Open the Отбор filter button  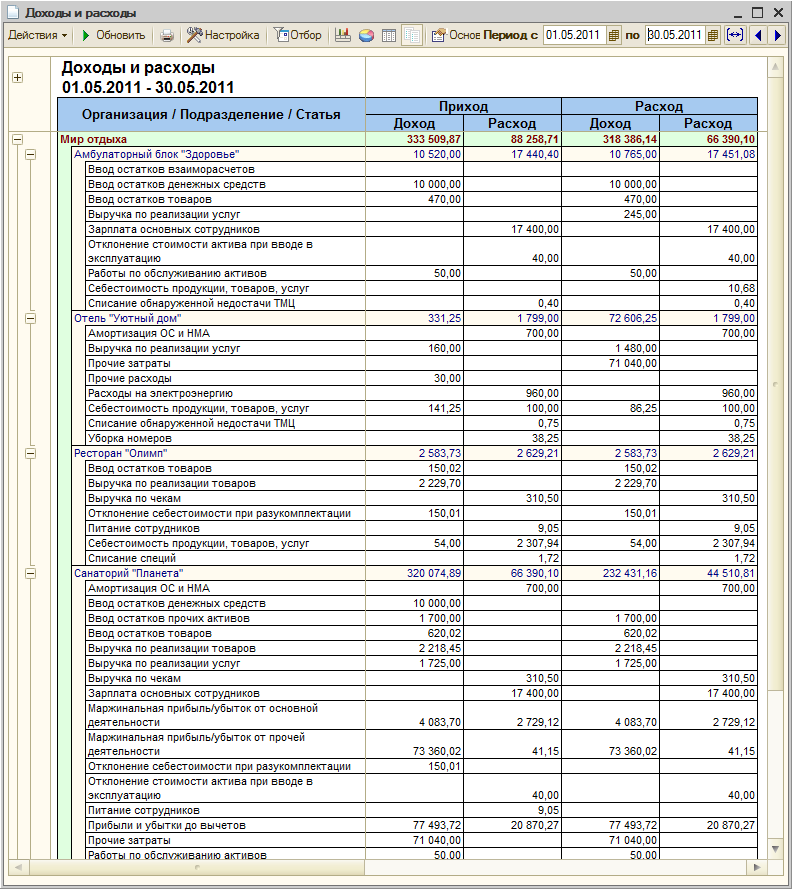(298, 35)
